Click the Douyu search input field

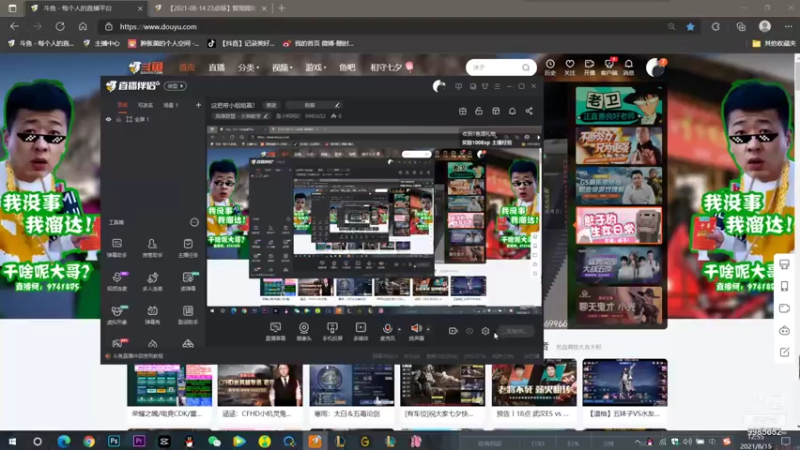tap(495, 67)
